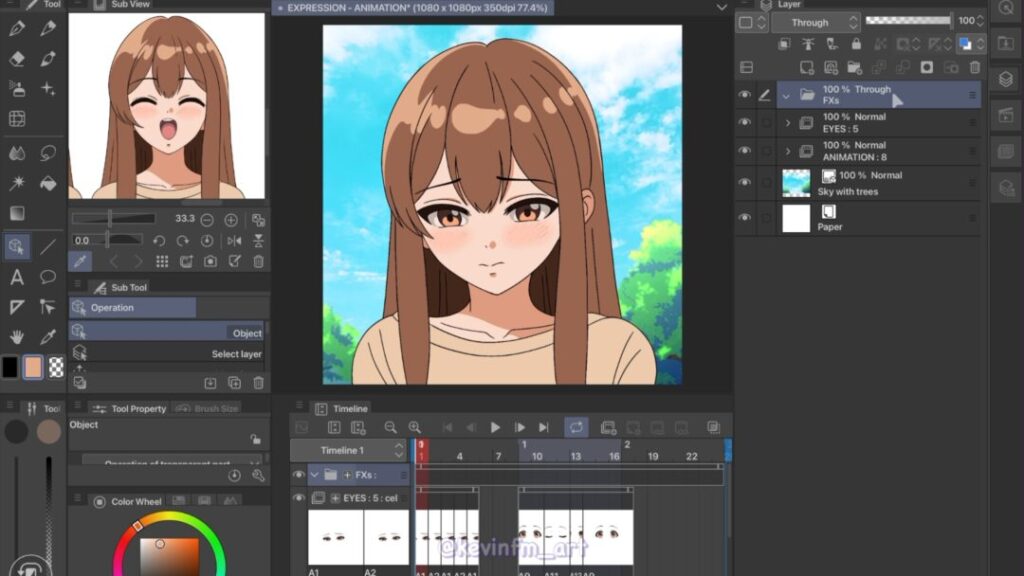Select the Text tool
1024x576 pixels.
tap(17, 277)
